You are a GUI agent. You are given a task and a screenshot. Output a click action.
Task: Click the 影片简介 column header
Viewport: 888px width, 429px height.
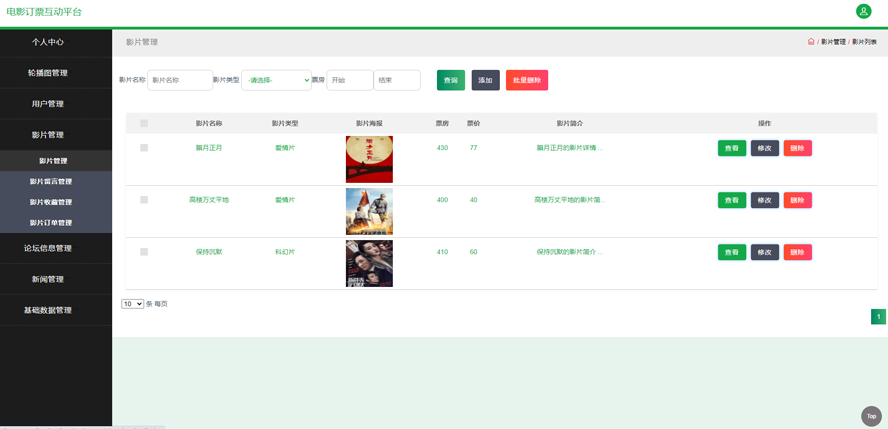570,123
